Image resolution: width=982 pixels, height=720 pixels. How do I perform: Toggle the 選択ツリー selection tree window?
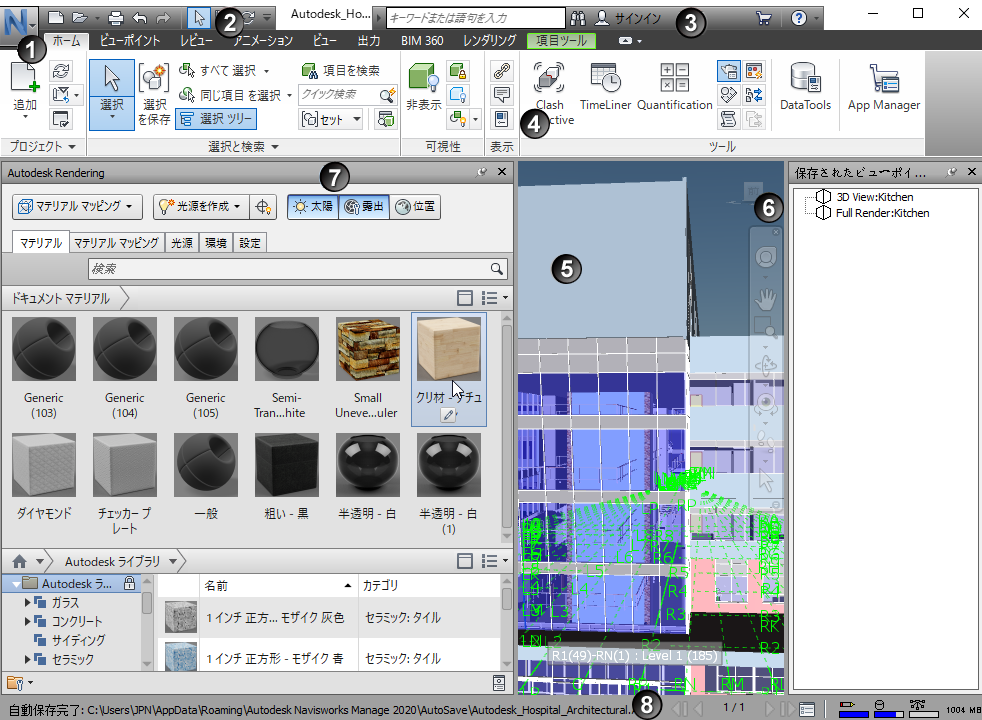[x=216, y=118]
